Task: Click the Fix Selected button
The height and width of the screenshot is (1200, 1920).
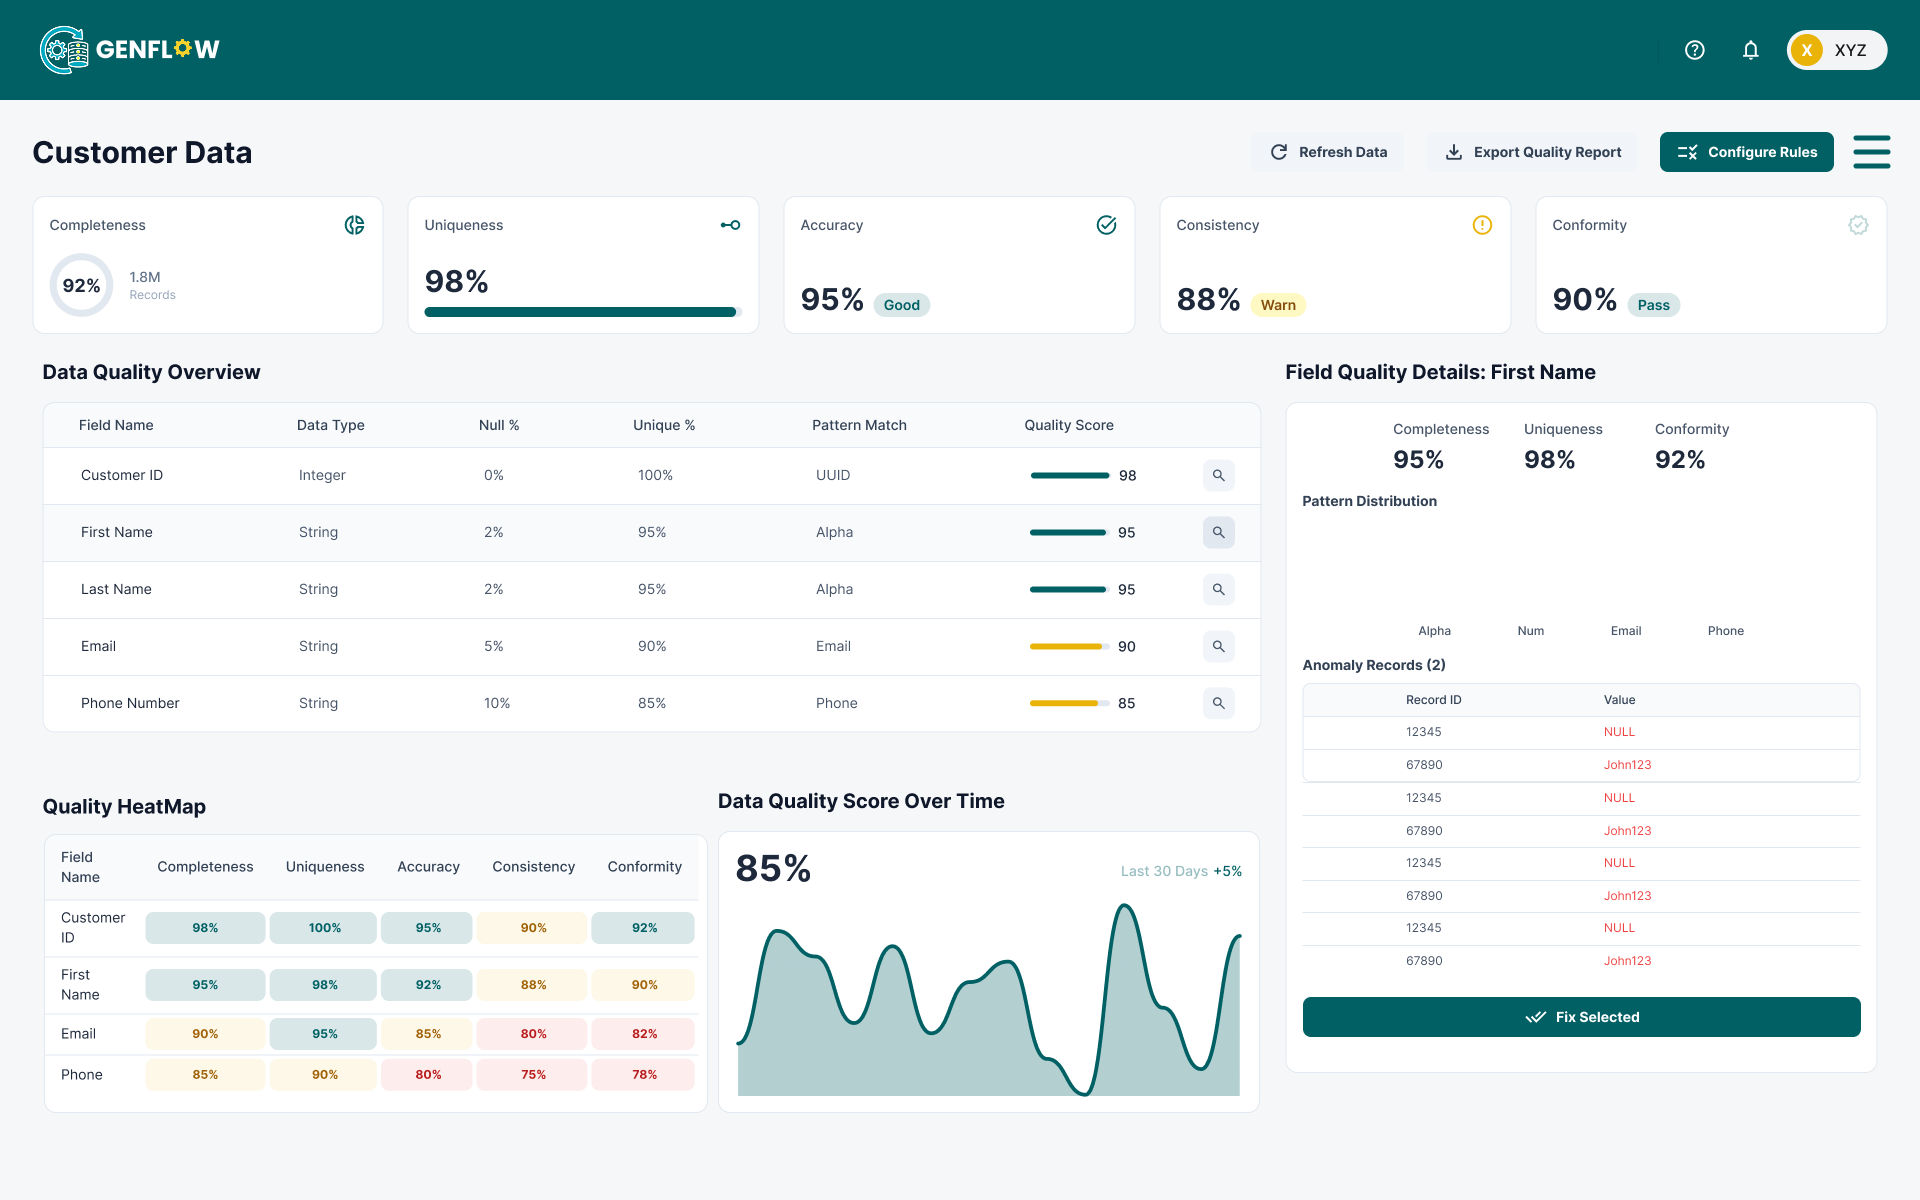Action: point(1581,1017)
